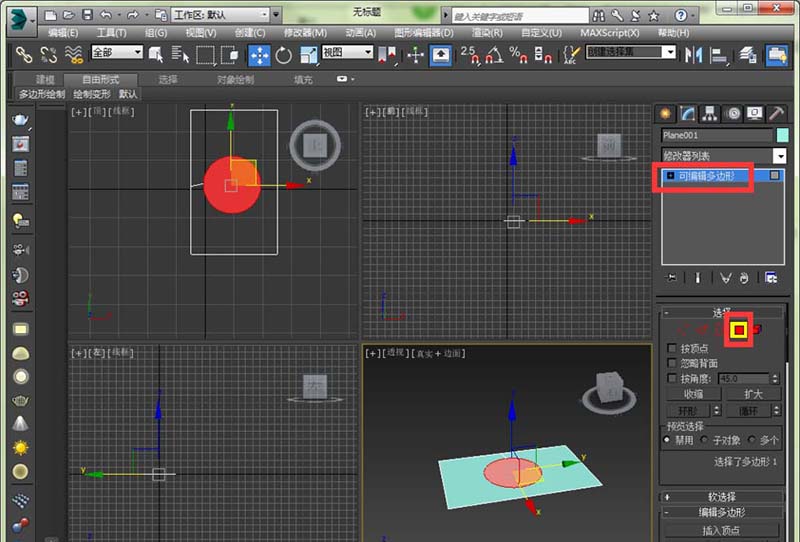Open the Create tab in command panel
800x542 pixels.
click(x=666, y=113)
